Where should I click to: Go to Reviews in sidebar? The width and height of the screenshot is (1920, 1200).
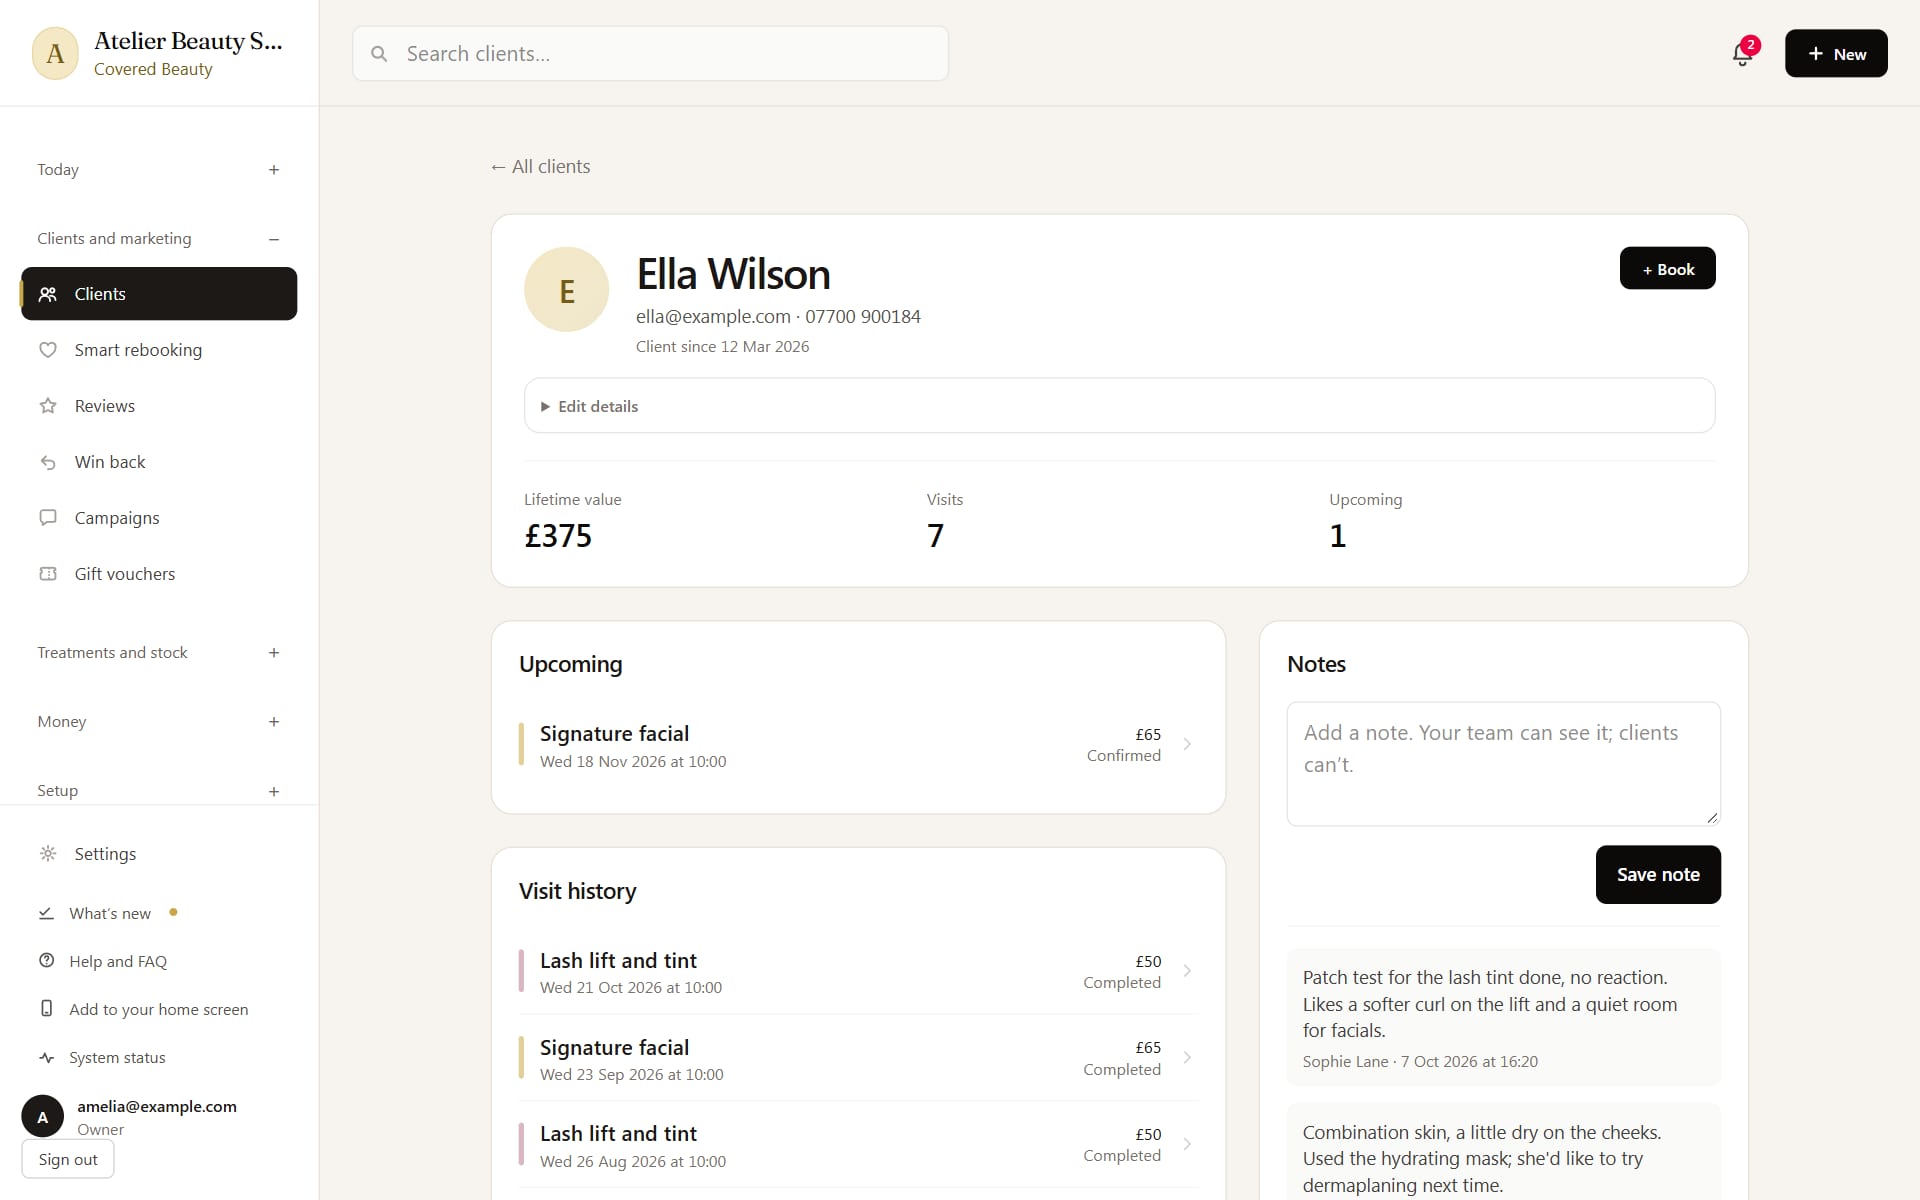pyautogui.click(x=159, y=406)
